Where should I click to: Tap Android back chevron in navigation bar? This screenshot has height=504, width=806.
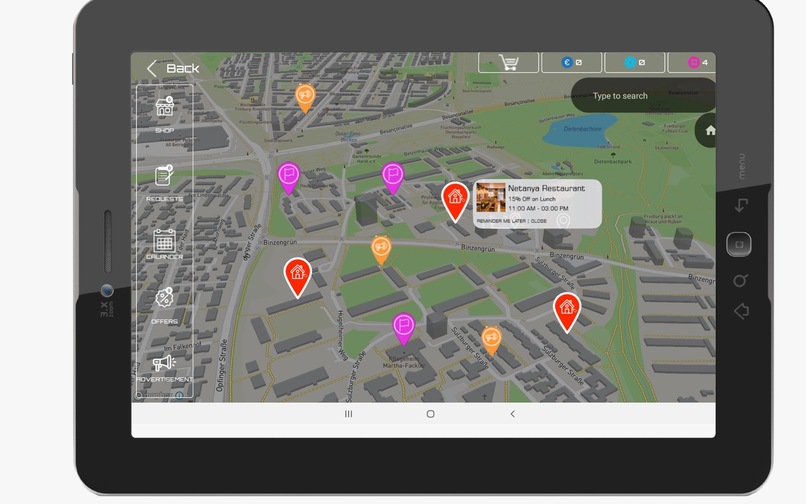coord(512,414)
